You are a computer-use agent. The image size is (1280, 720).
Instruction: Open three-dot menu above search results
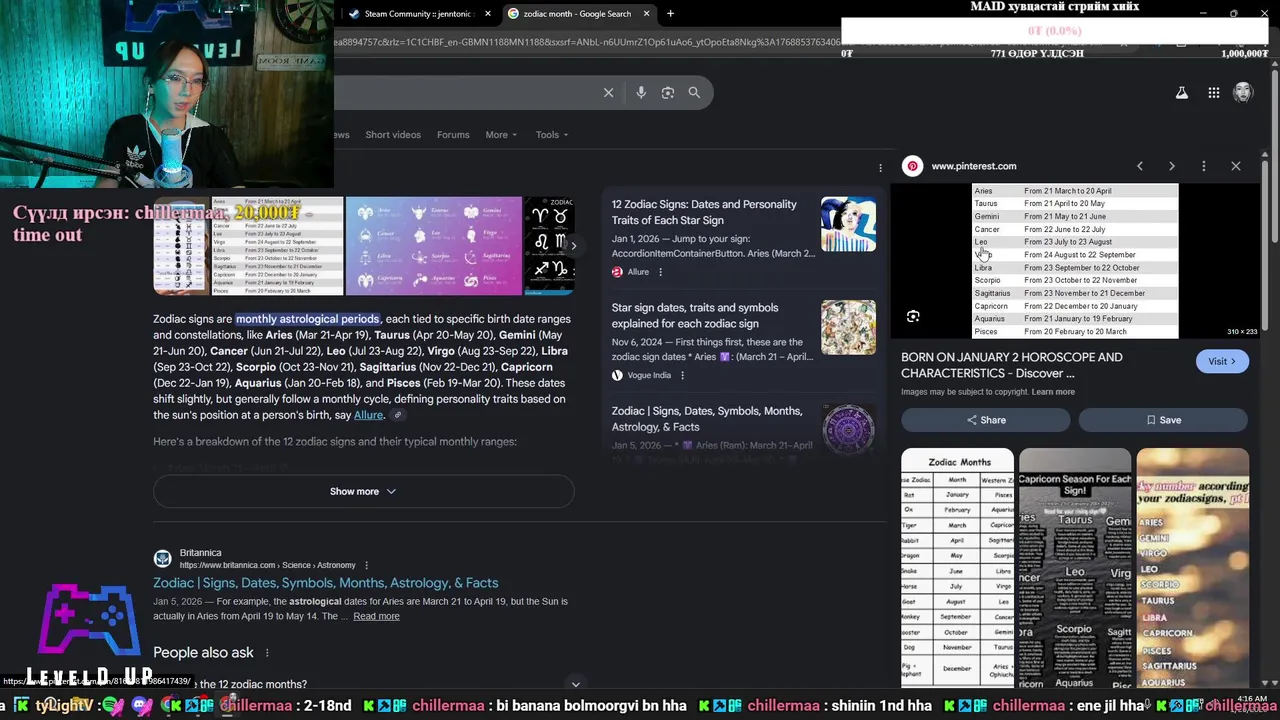pyautogui.click(x=880, y=167)
